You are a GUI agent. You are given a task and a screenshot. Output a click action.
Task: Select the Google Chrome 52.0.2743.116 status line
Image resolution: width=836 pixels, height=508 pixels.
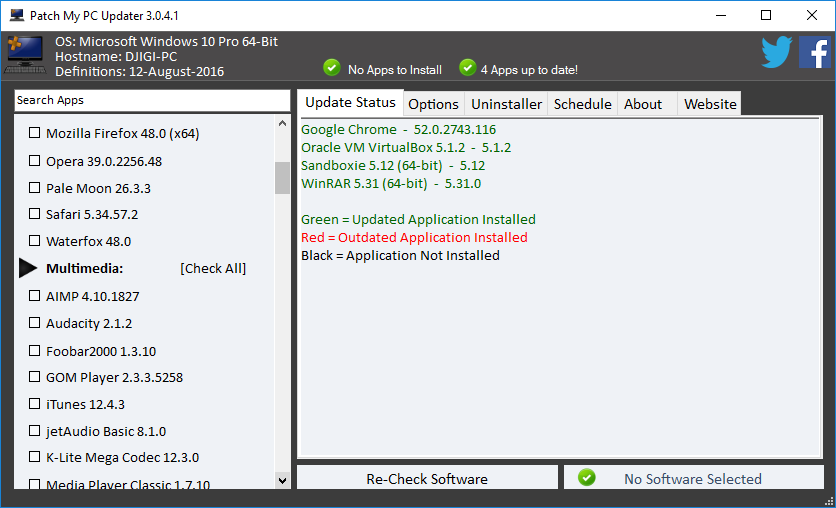(x=398, y=130)
